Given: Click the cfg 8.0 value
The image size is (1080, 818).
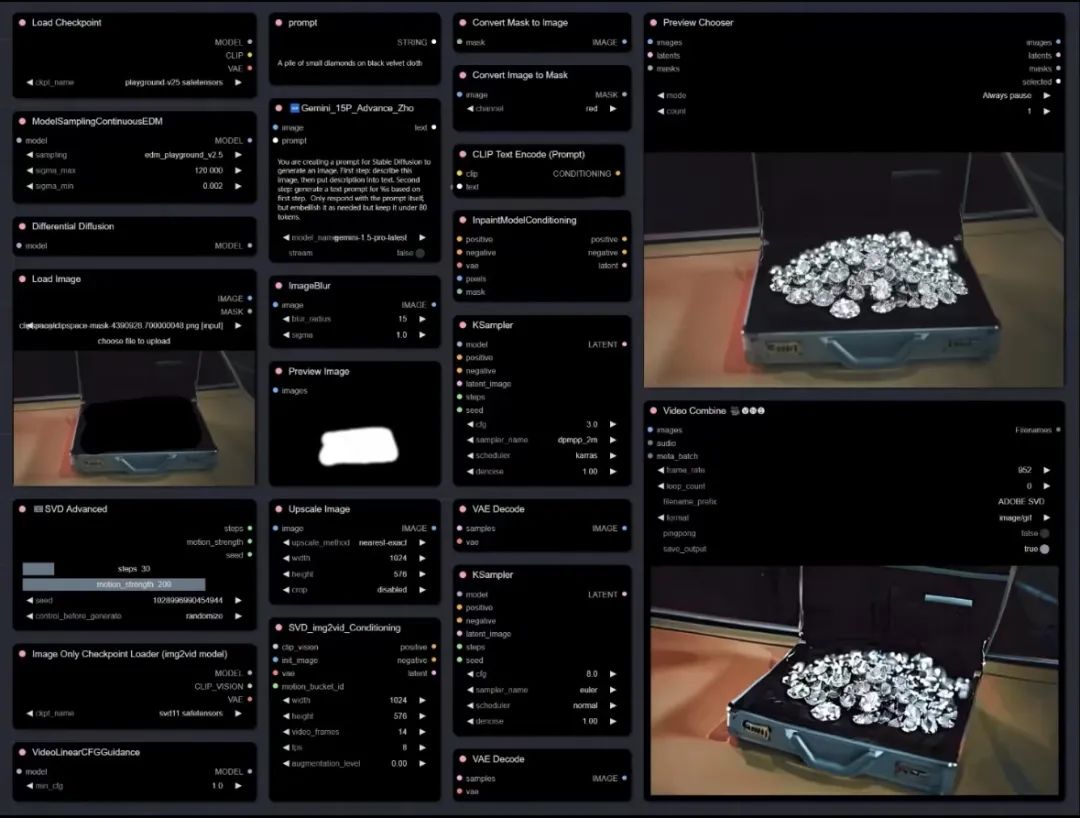Looking at the screenshot, I should 592,674.
